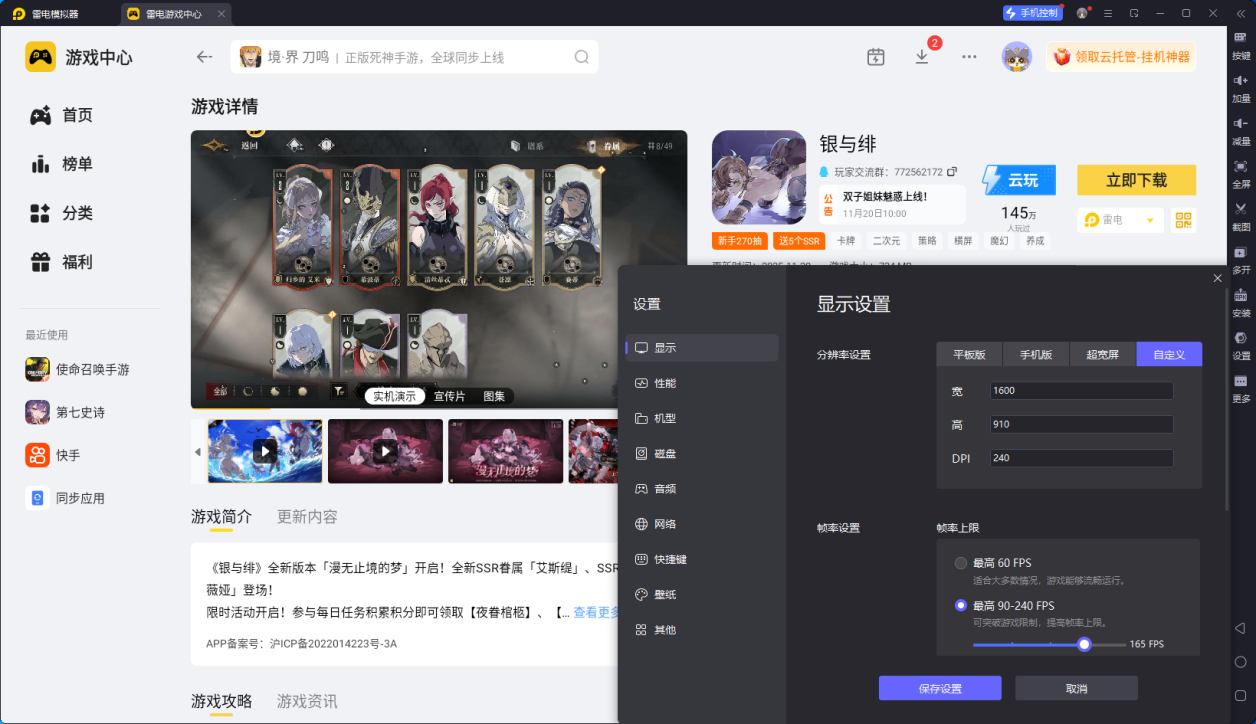Open 机型 in the settings list
The image size is (1256, 724).
click(702, 418)
